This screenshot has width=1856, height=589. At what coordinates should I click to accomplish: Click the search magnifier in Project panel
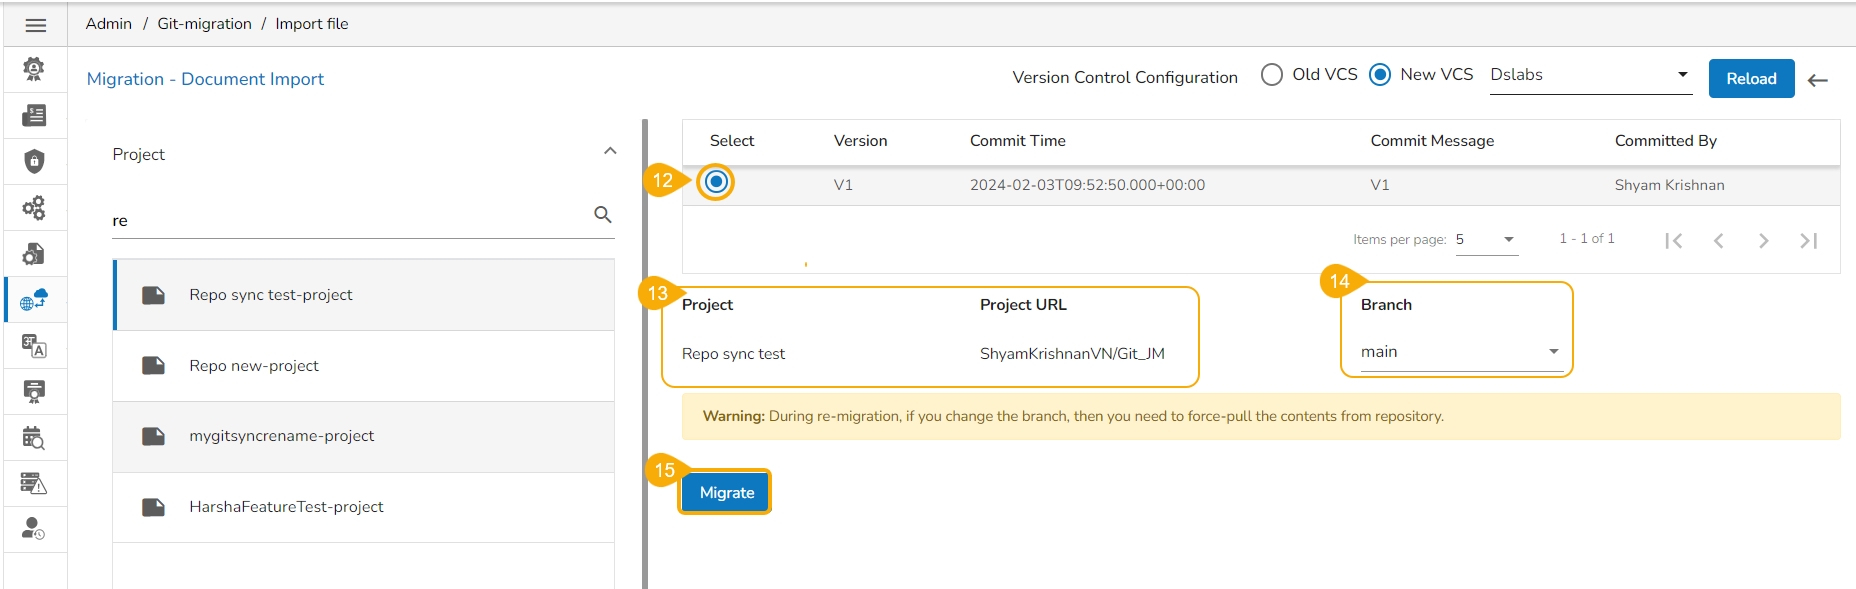point(603,215)
